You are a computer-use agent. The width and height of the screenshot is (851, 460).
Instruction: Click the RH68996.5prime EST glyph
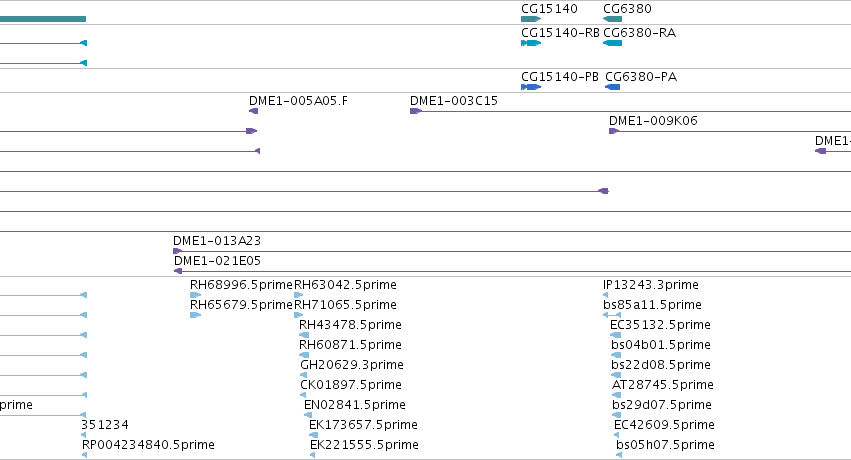point(195,295)
